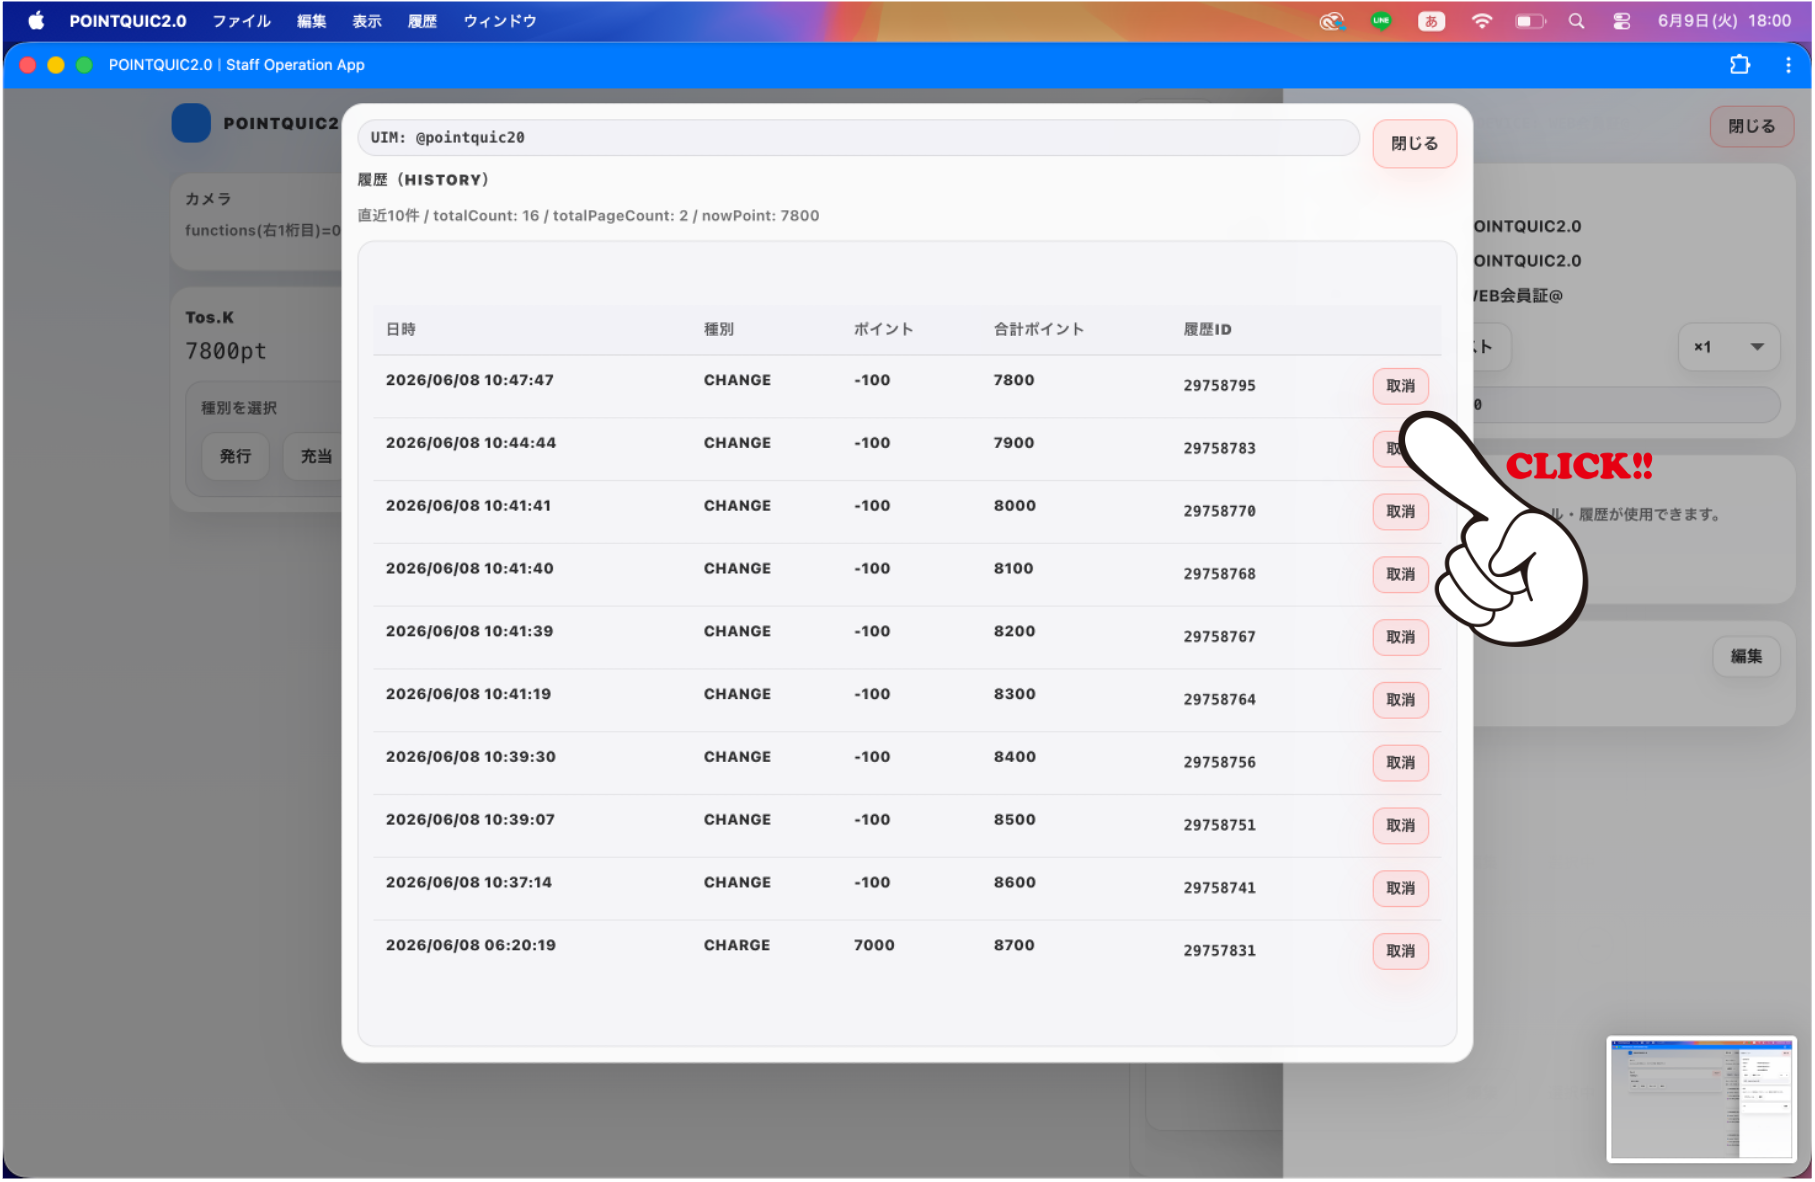Click the totalCount summary line
1815x1182 pixels.
coord(588,216)
